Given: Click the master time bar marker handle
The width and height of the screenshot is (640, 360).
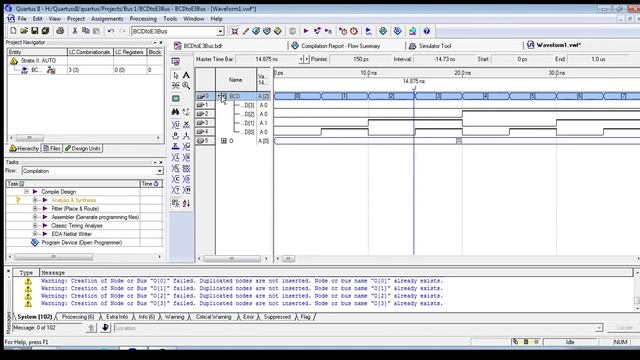Looking at the screenshot, I should [414, 87].
